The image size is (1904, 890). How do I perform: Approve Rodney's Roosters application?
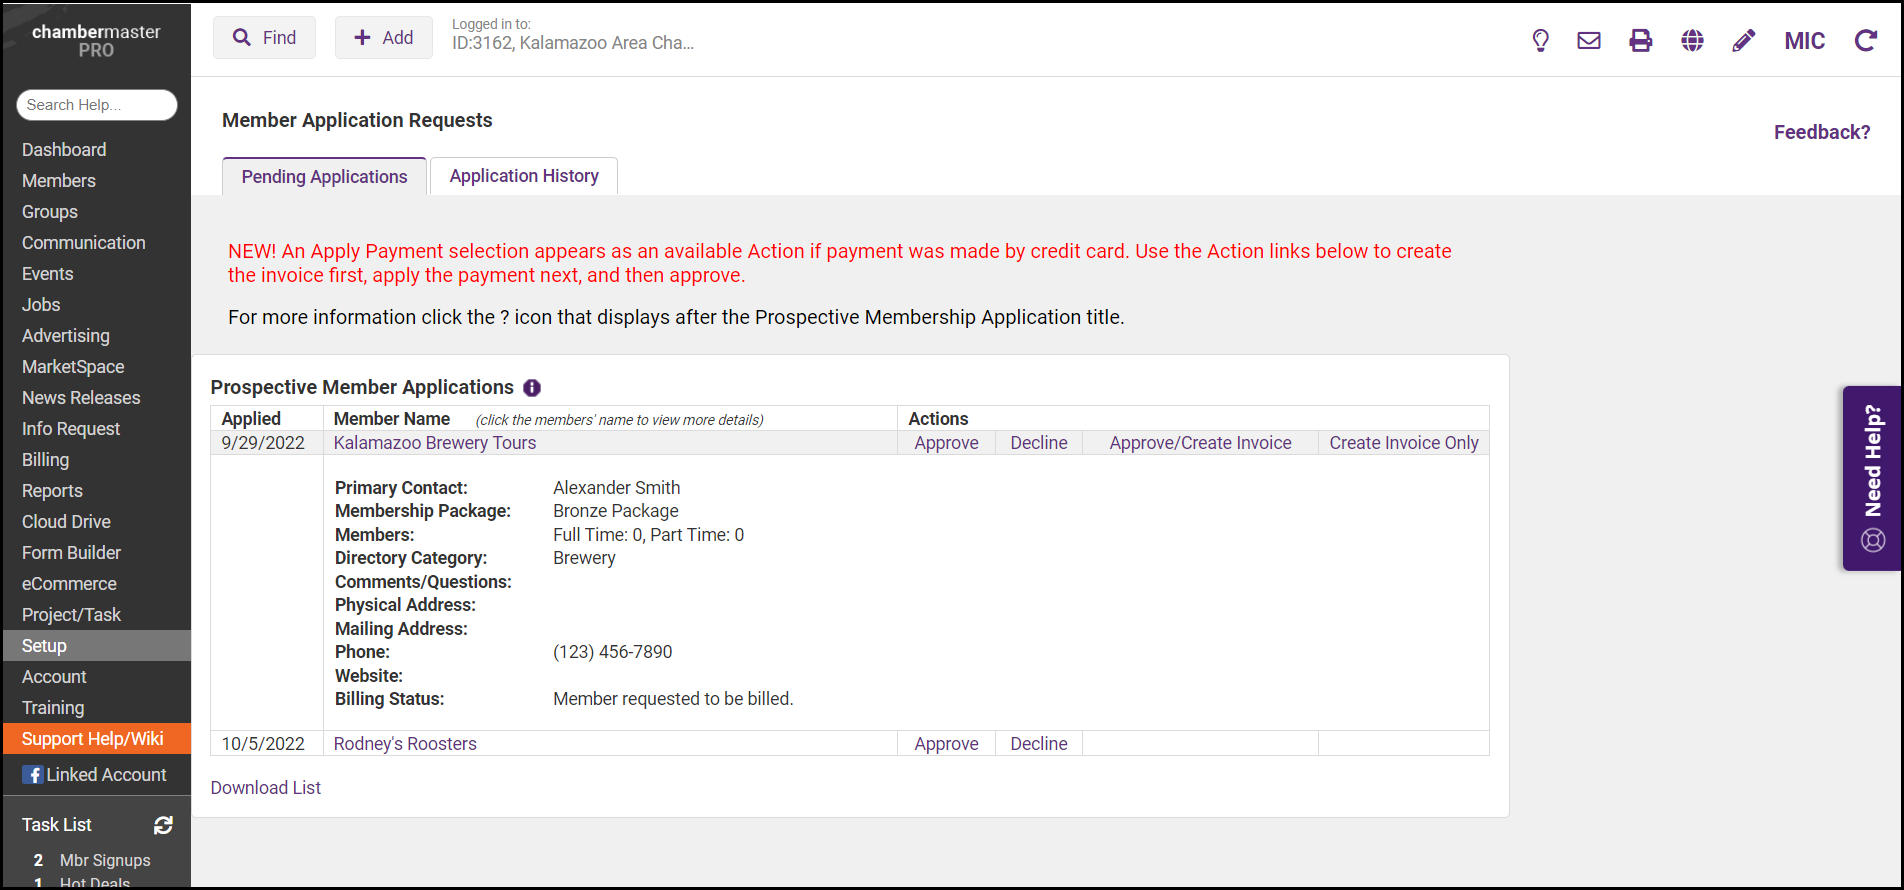pos(946,744)
